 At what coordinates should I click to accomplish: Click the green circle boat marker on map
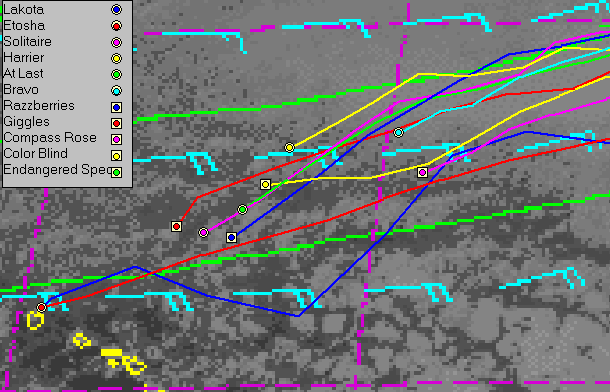242,210
